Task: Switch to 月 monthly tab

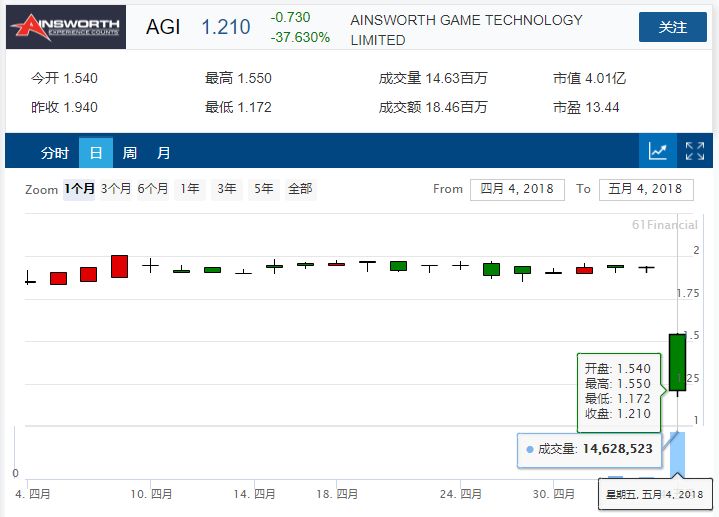Action: tap(163, 153)
